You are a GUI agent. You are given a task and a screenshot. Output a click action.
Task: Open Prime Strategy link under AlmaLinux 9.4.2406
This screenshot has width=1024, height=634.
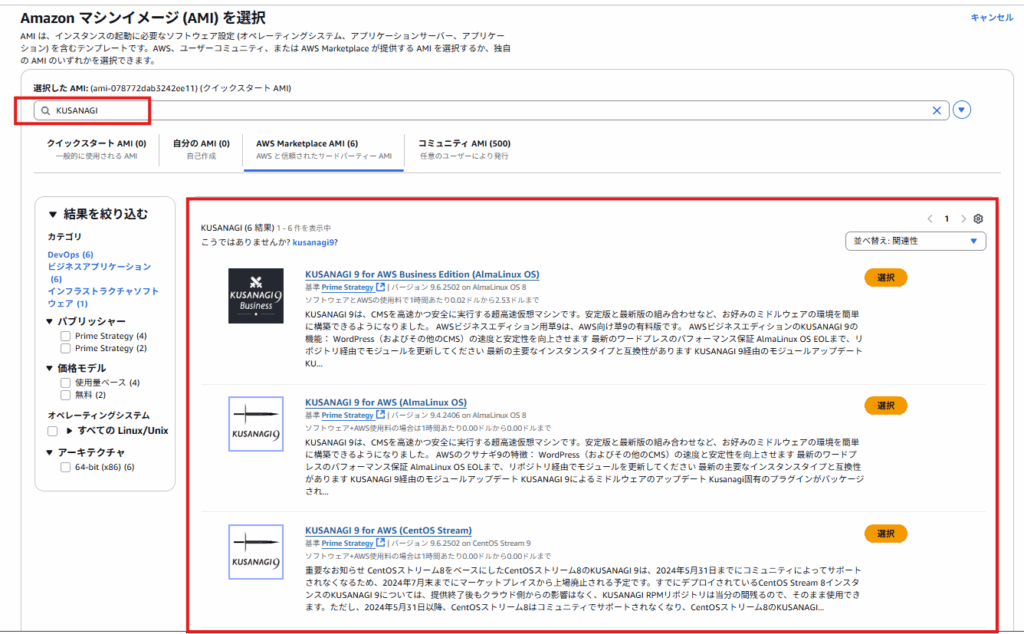pyautogui.click(x=347, y=415)
